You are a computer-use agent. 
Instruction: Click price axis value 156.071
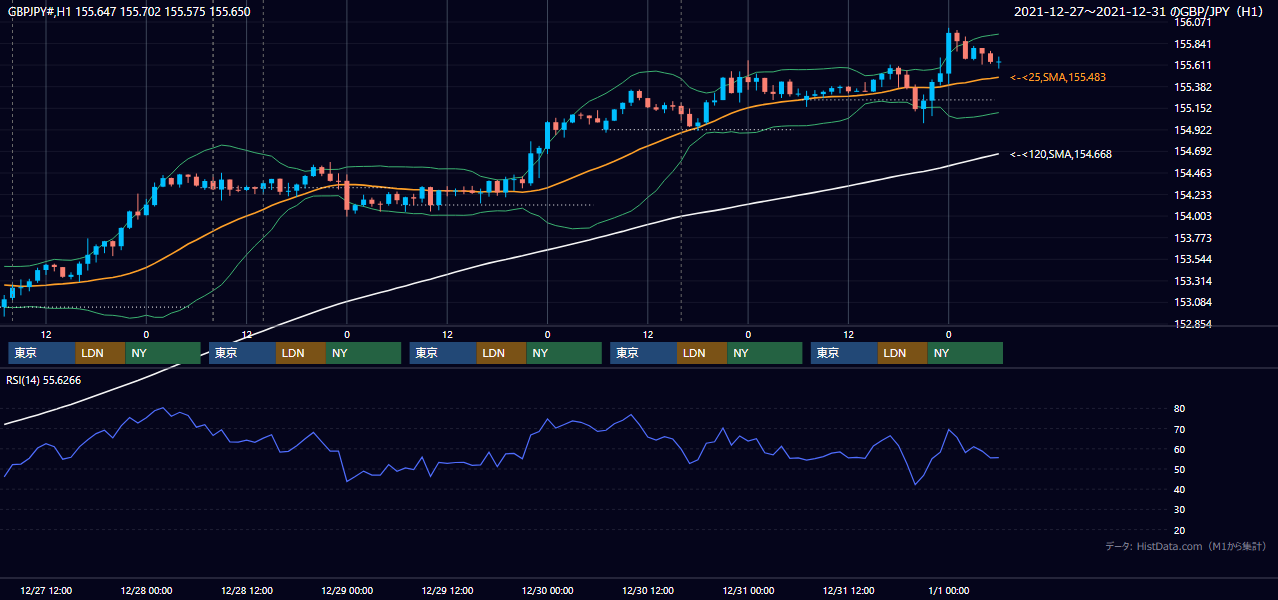(x=1193, y=22)
